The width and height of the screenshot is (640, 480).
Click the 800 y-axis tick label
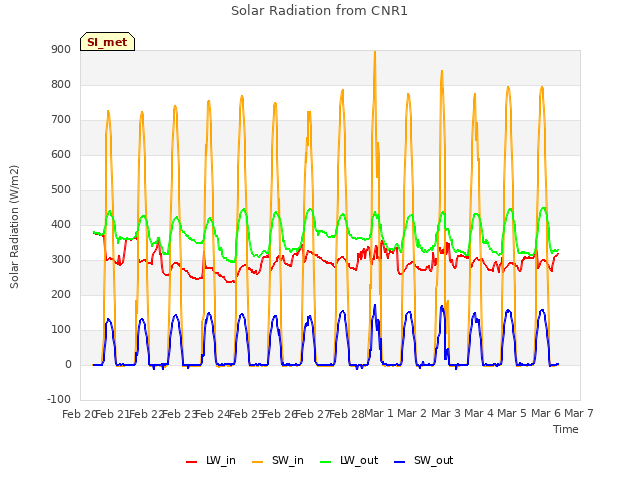click(x=61, y=84)
